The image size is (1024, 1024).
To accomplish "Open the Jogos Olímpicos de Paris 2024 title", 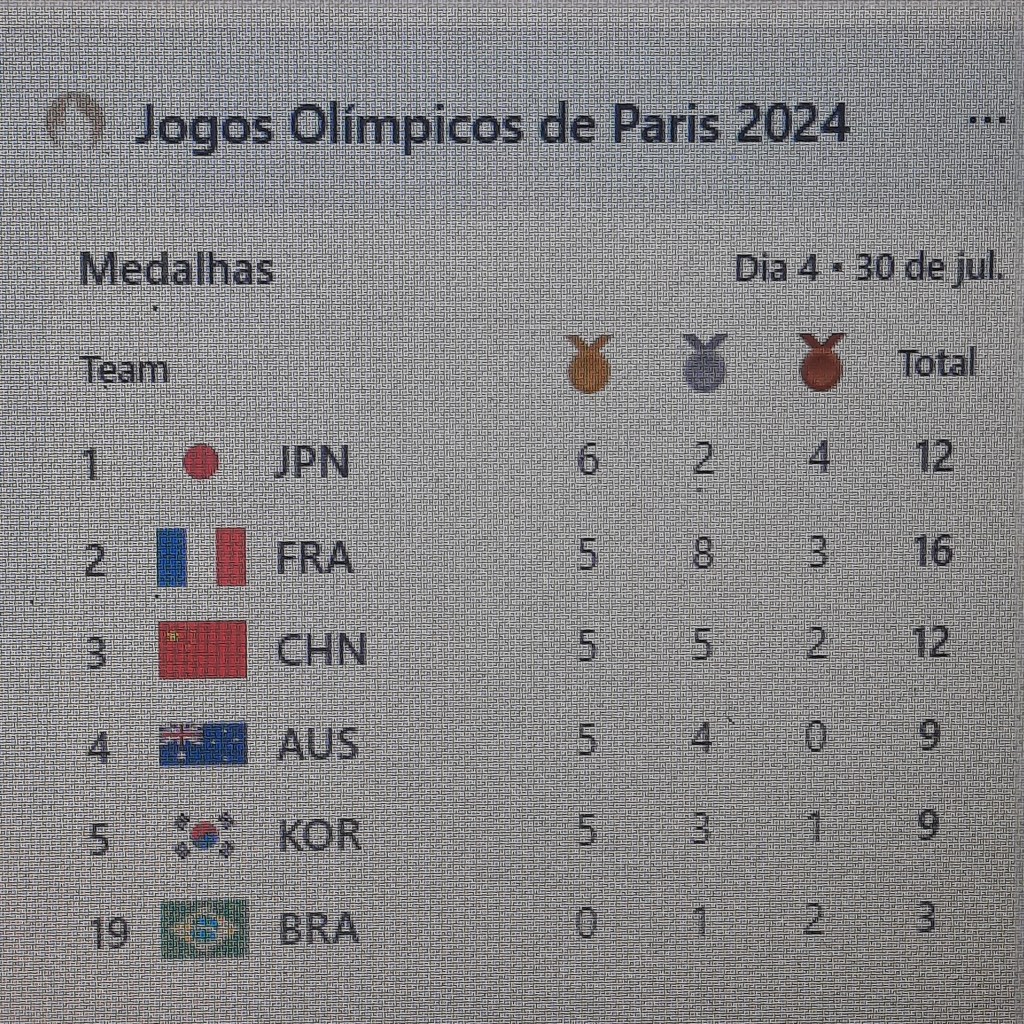I will click(491, 125).
